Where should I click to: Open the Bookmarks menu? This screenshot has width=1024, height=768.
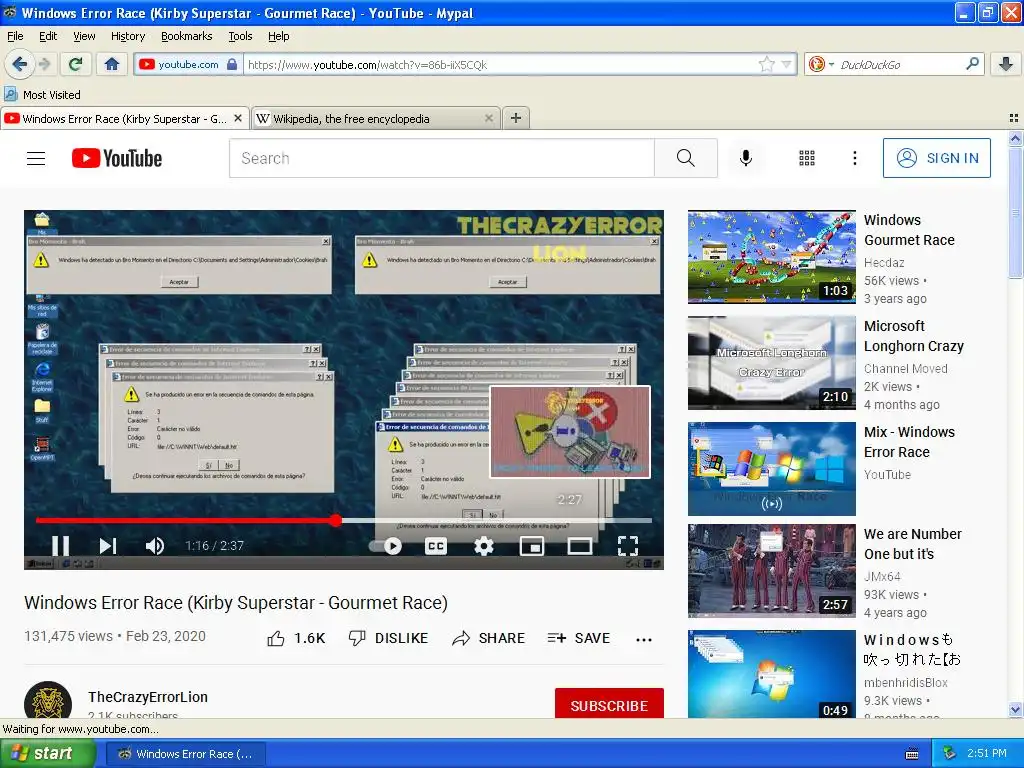point(186,36)
